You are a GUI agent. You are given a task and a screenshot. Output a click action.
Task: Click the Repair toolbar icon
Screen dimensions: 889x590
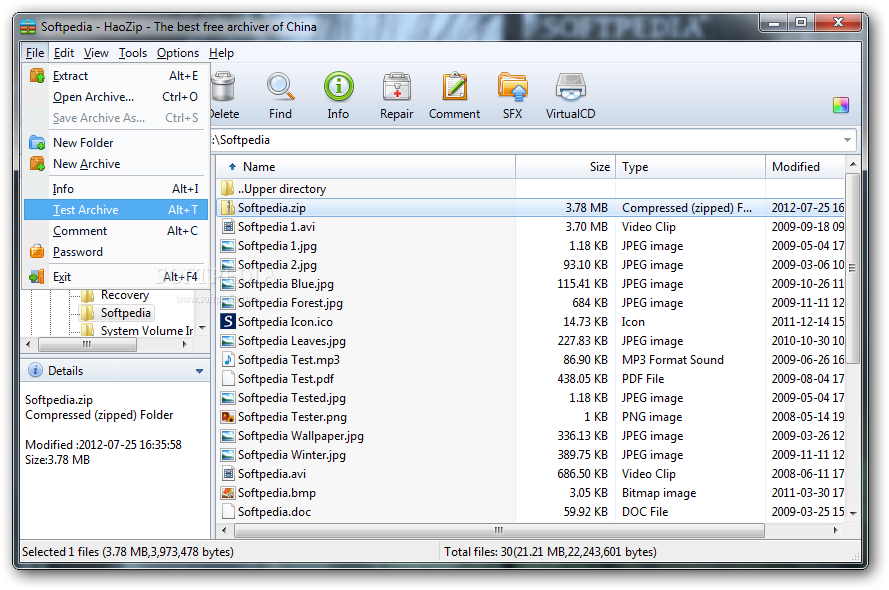pos(396,87)
